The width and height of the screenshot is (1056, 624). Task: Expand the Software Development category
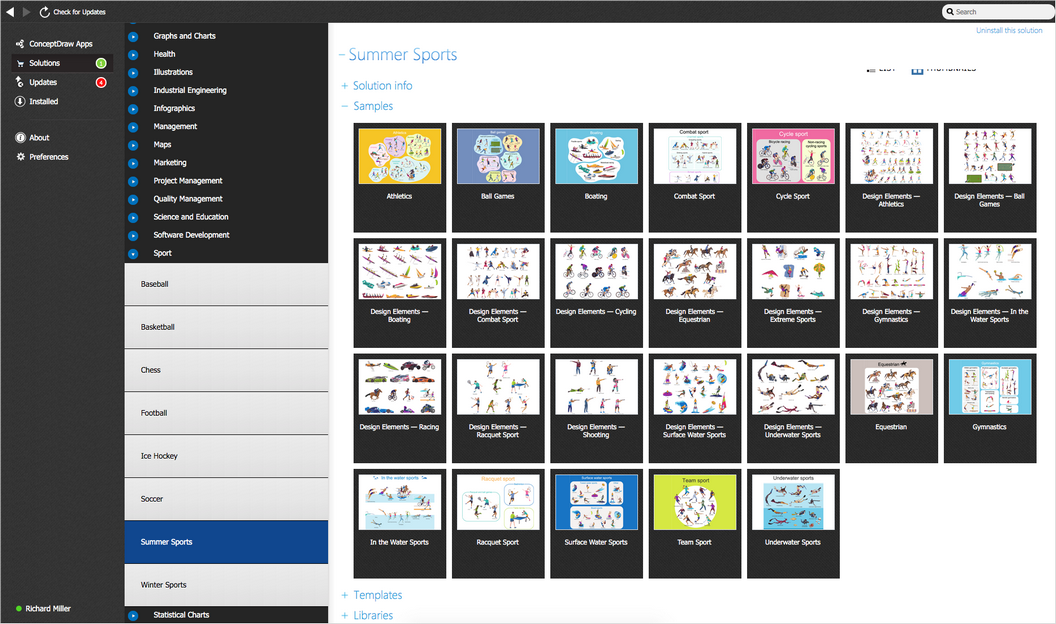[133, 236]
